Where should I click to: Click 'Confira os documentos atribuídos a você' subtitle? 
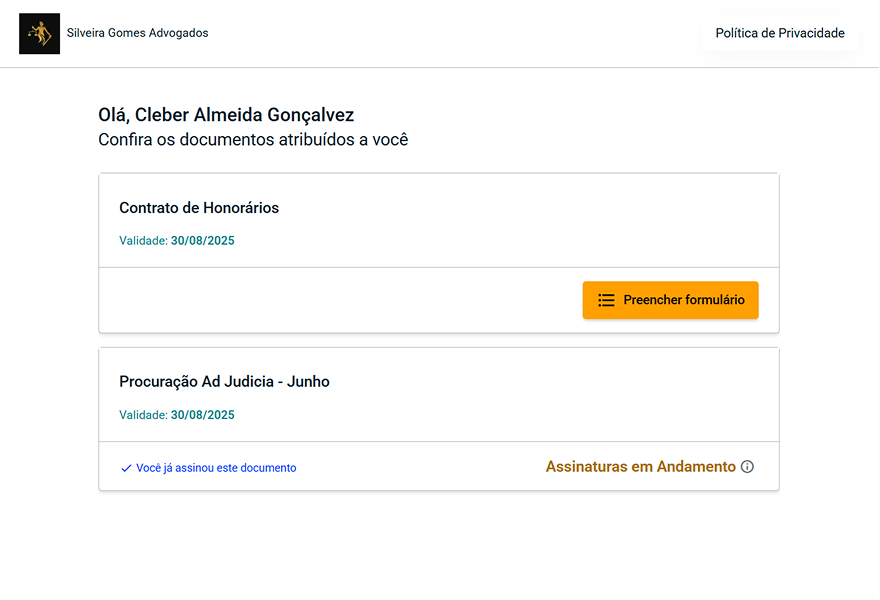(x=253, y=140)
